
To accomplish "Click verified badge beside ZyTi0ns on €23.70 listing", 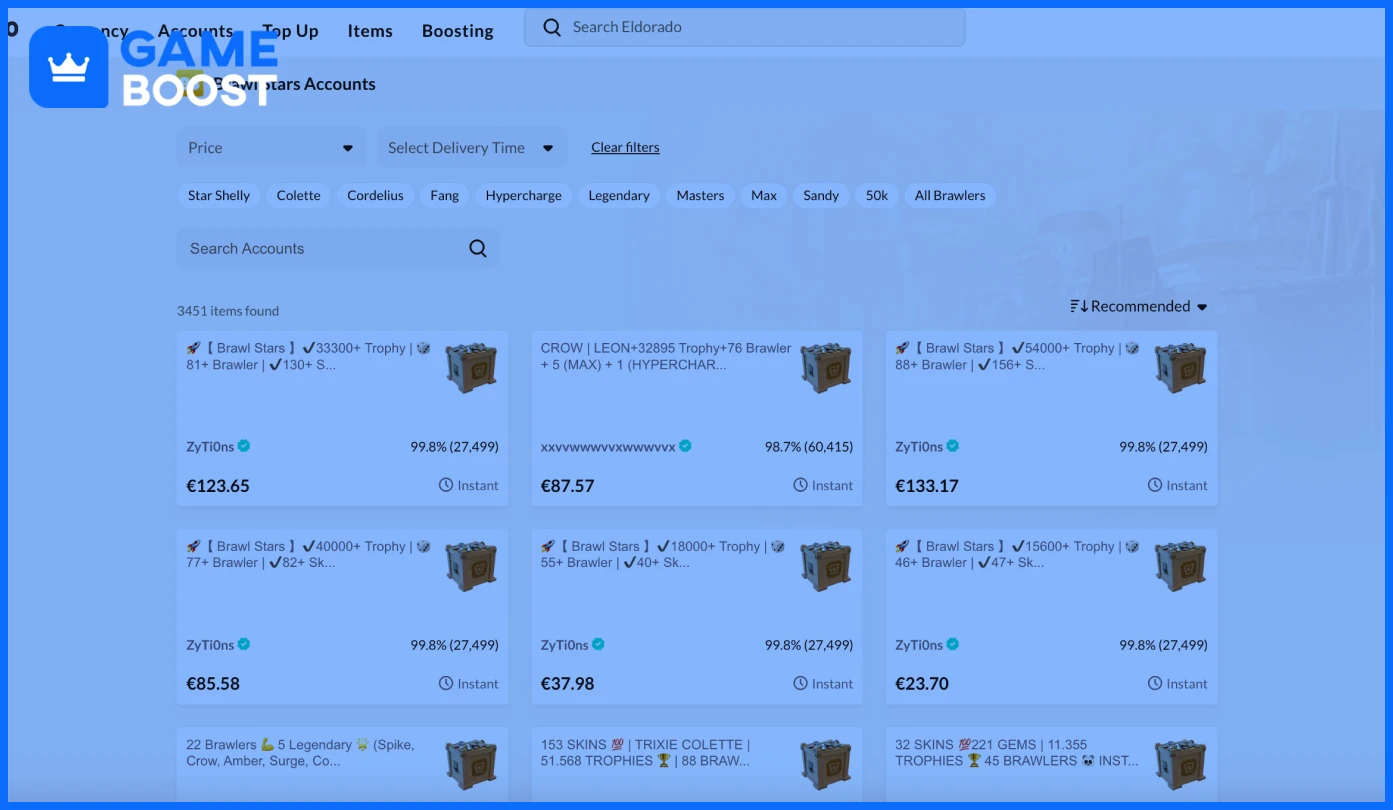I will click(953, 644).
